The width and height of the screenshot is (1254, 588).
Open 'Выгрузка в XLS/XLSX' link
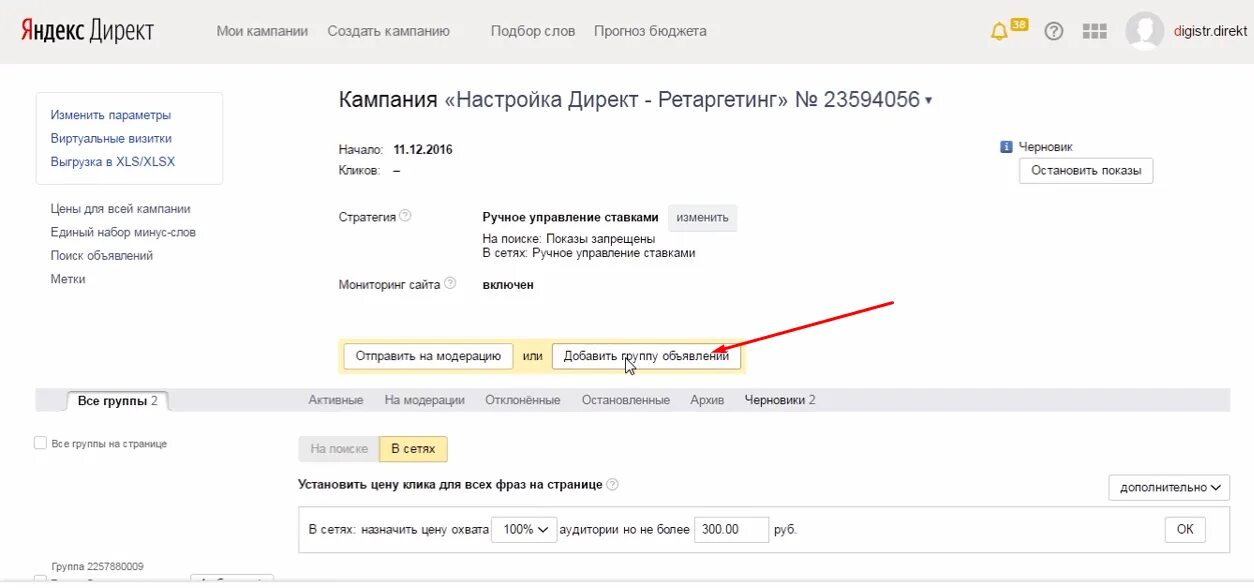113,161
